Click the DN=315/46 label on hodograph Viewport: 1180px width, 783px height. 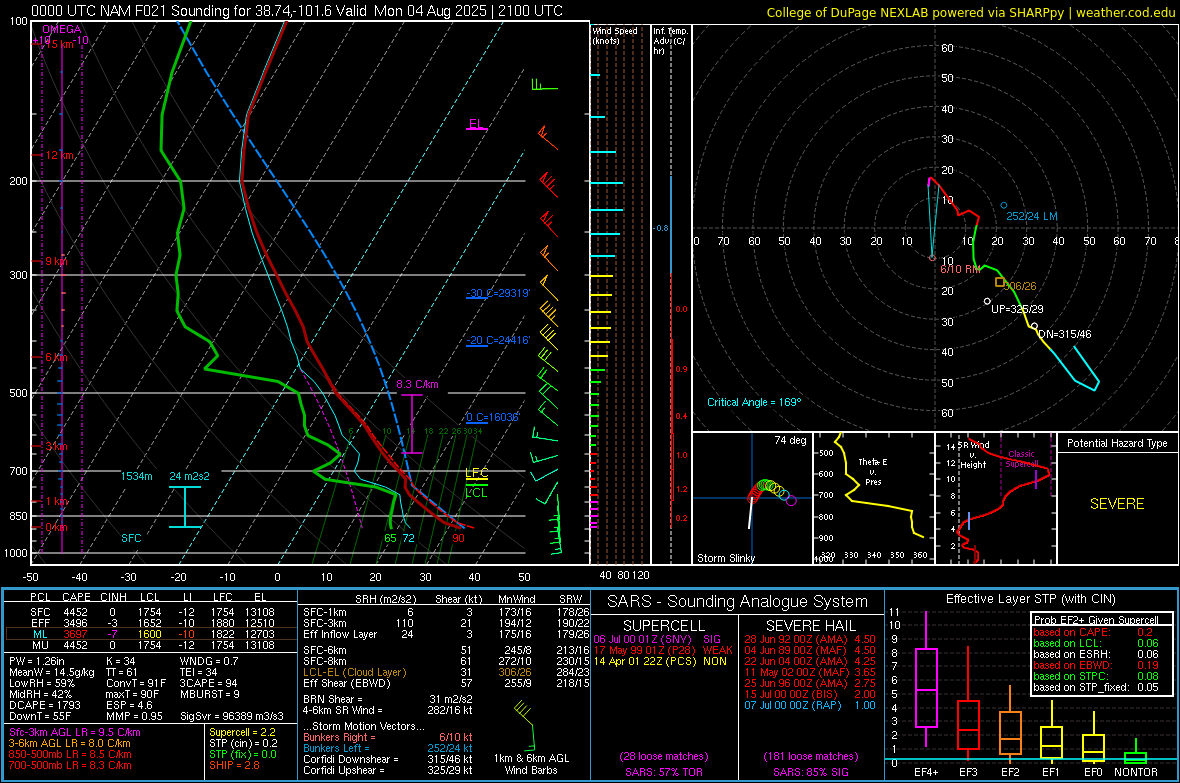click(x=1065, y=334)
